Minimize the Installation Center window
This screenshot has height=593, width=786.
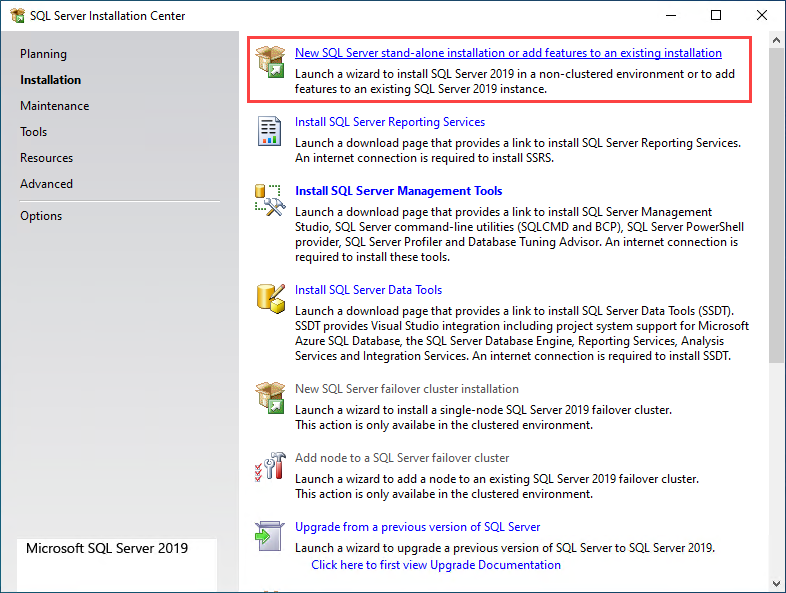[x=671, y=16]
